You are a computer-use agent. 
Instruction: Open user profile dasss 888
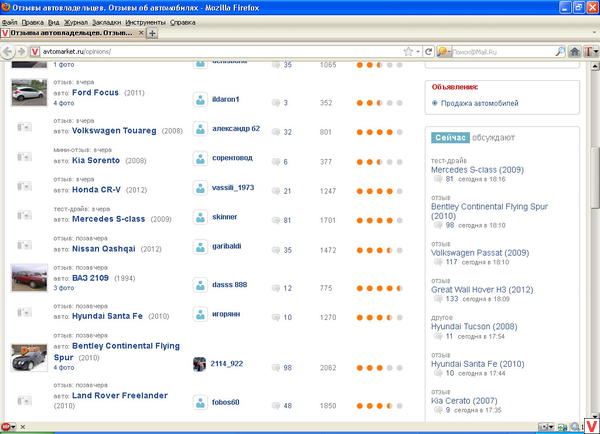pyautogui.click(x=230, y=285)
